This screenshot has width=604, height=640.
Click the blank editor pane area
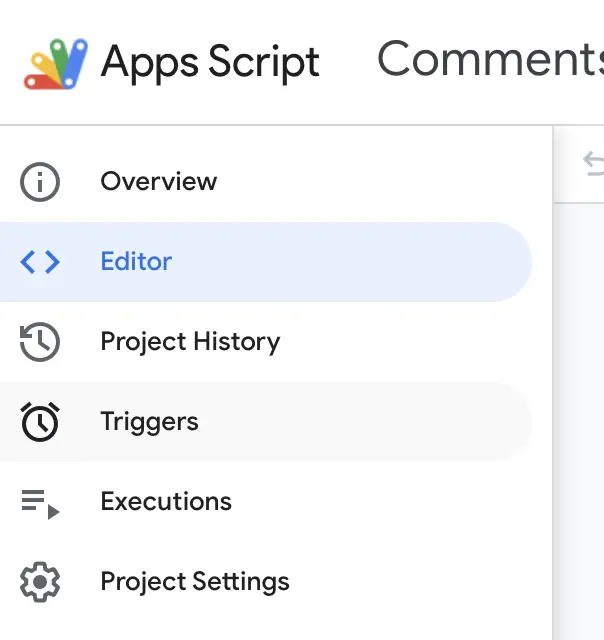(580, 420)
